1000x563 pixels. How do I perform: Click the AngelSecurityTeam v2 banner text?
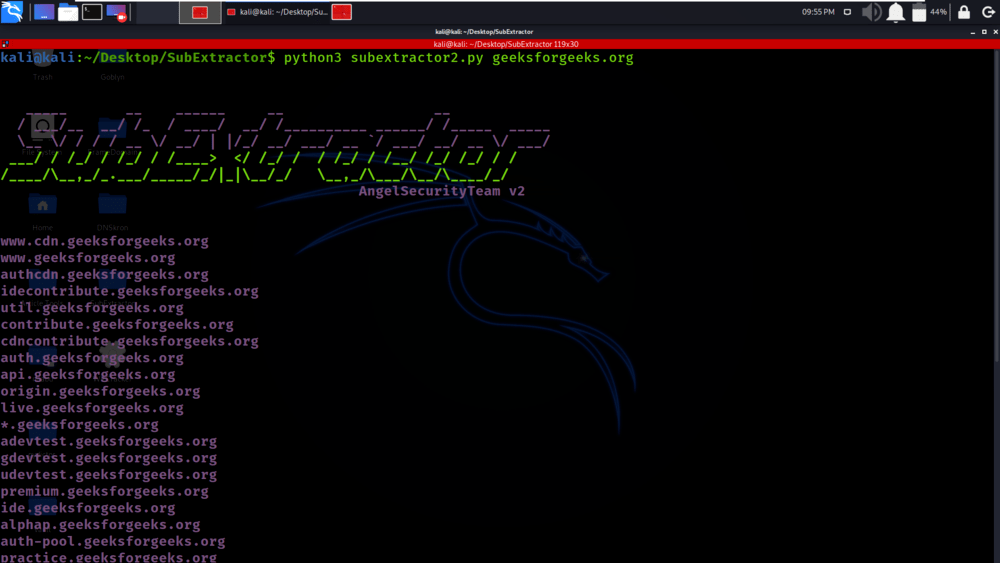coord(441,191)
